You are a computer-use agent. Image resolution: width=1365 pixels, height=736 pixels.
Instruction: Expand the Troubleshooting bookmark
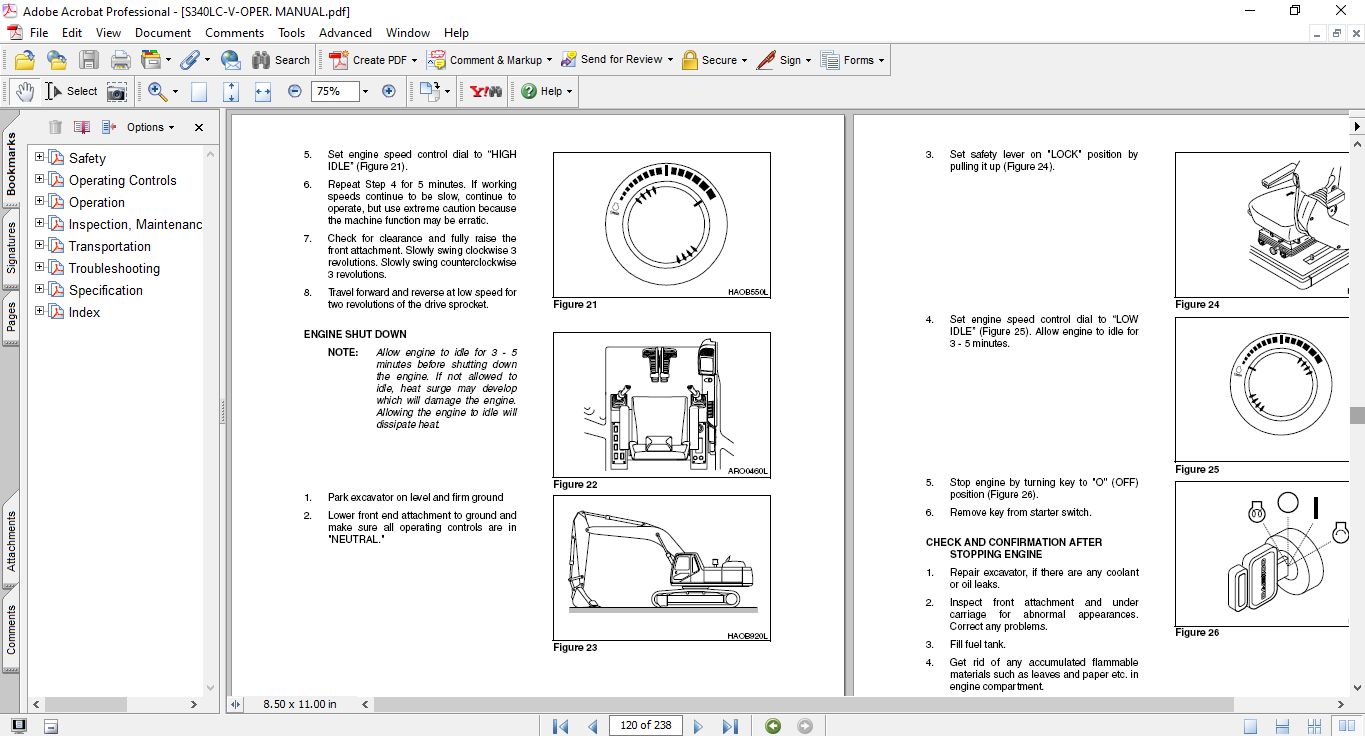(40, 268)
